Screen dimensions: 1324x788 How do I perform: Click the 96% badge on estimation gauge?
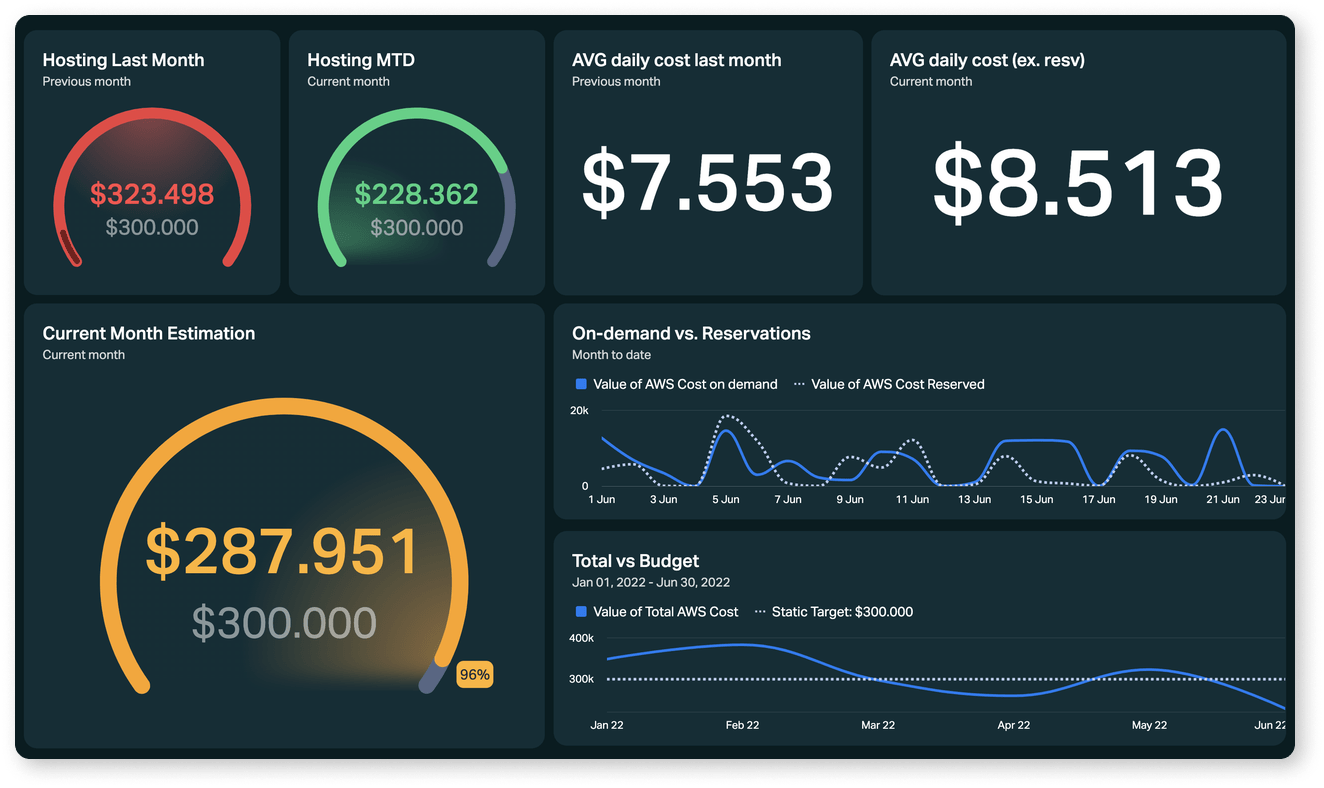[474, 675]
